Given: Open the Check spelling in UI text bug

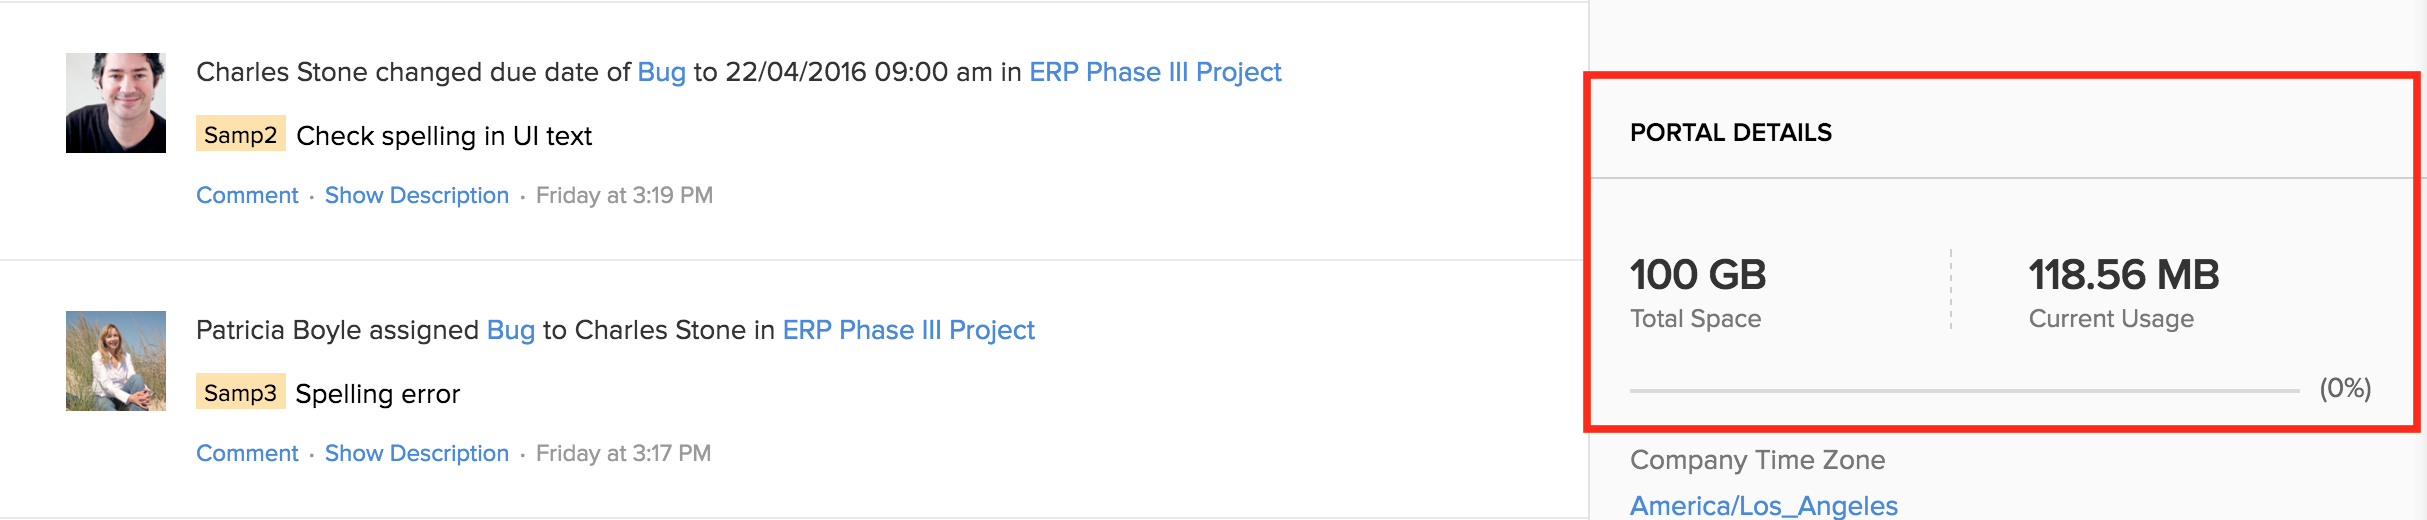Looking at the screenshot, I should coord(444,136).
